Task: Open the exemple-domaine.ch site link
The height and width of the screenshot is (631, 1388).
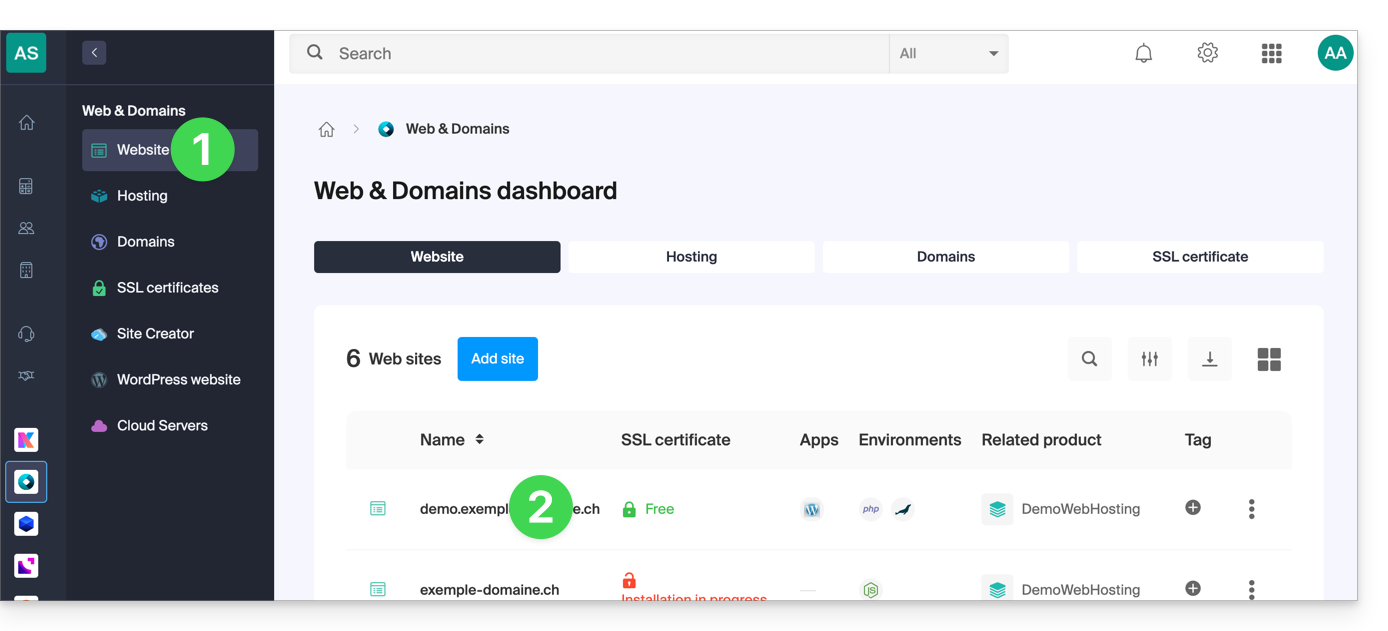Action: (x=489, y=589)
